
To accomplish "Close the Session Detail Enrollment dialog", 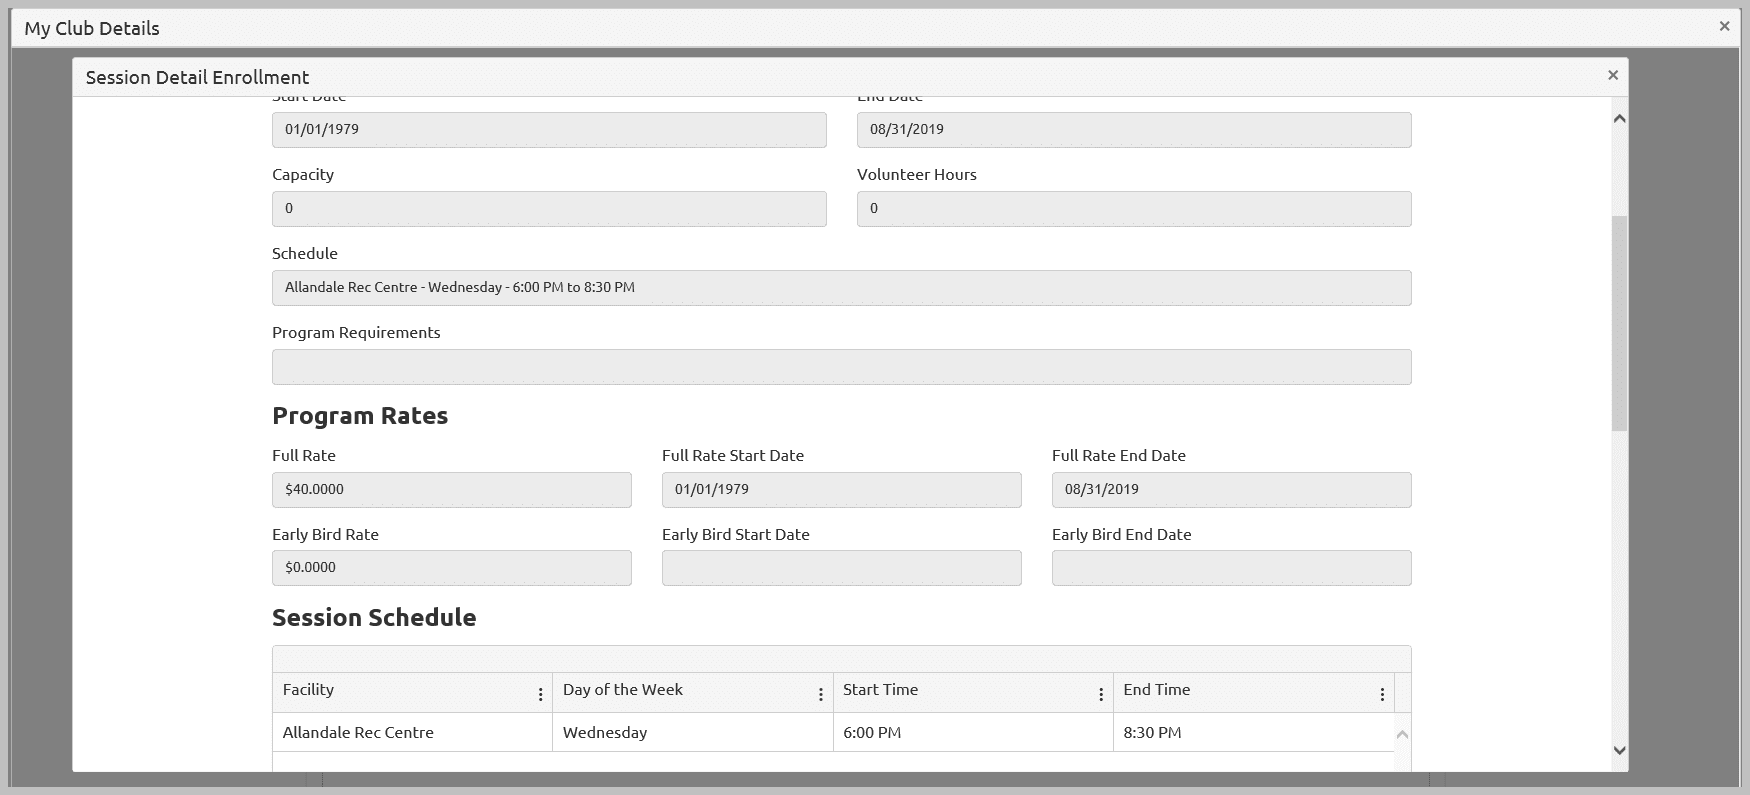I will (1612, 75).
